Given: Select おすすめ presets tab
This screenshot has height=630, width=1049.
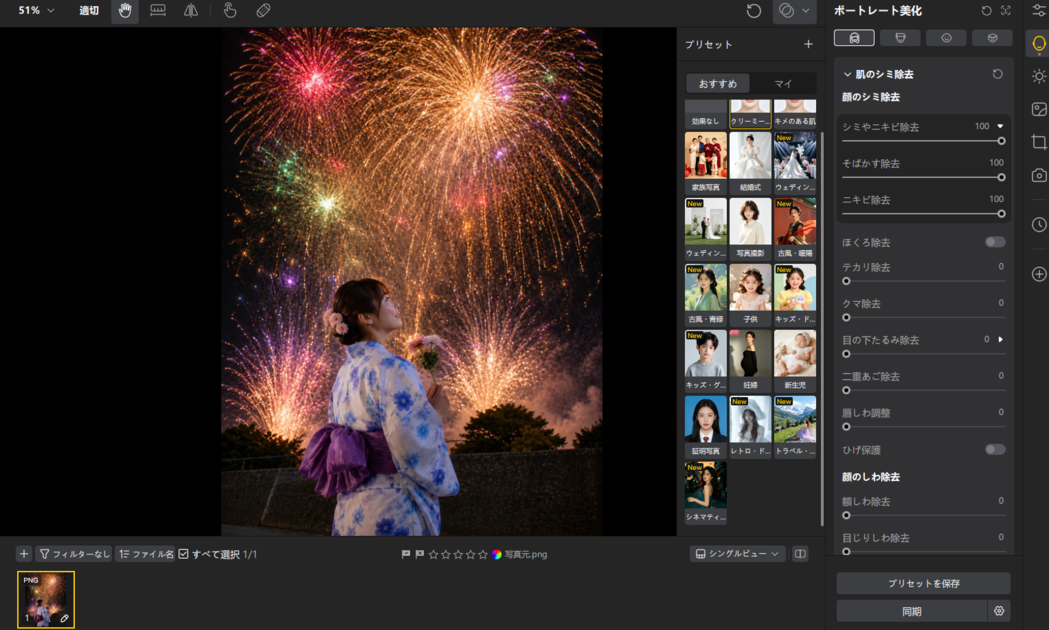Looking at the screenshot, I should (717, 84).
